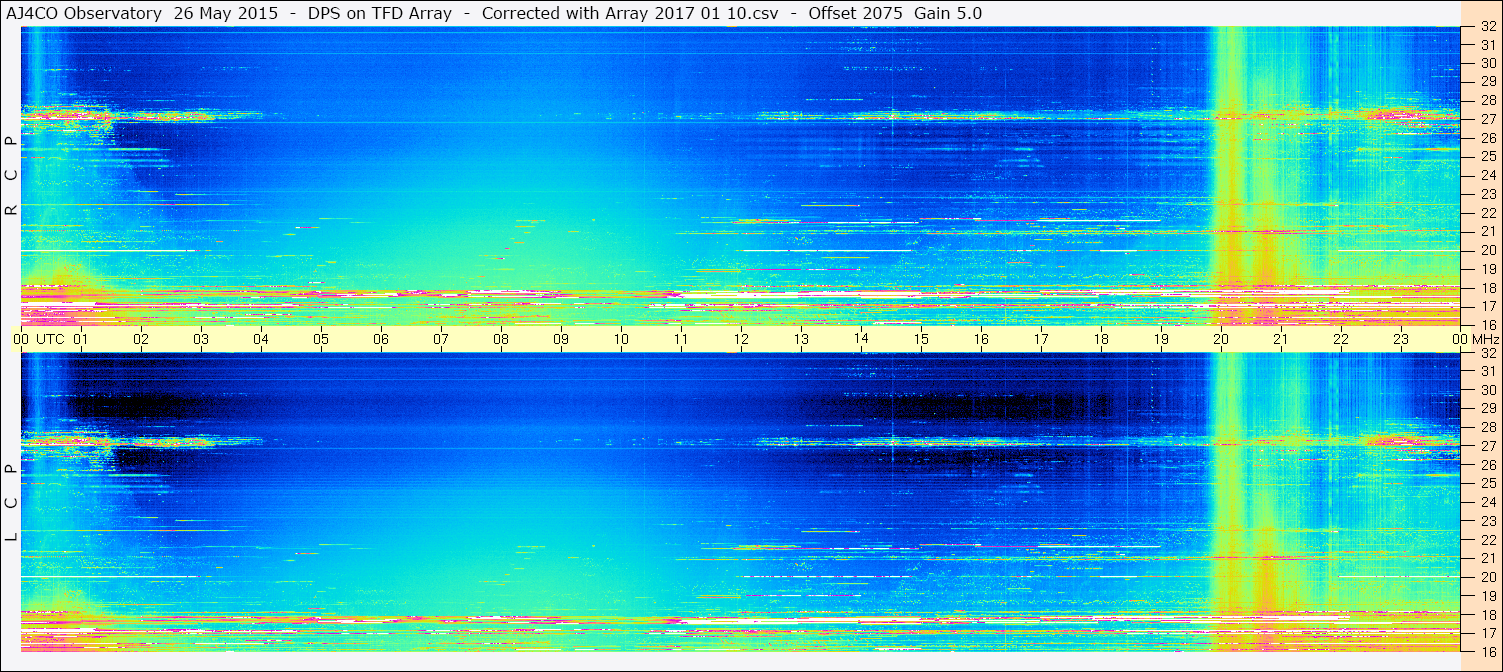Select the 14 hour marker on time axis
The width and height of the screenshot is (1503, 672).
point(861,338)
